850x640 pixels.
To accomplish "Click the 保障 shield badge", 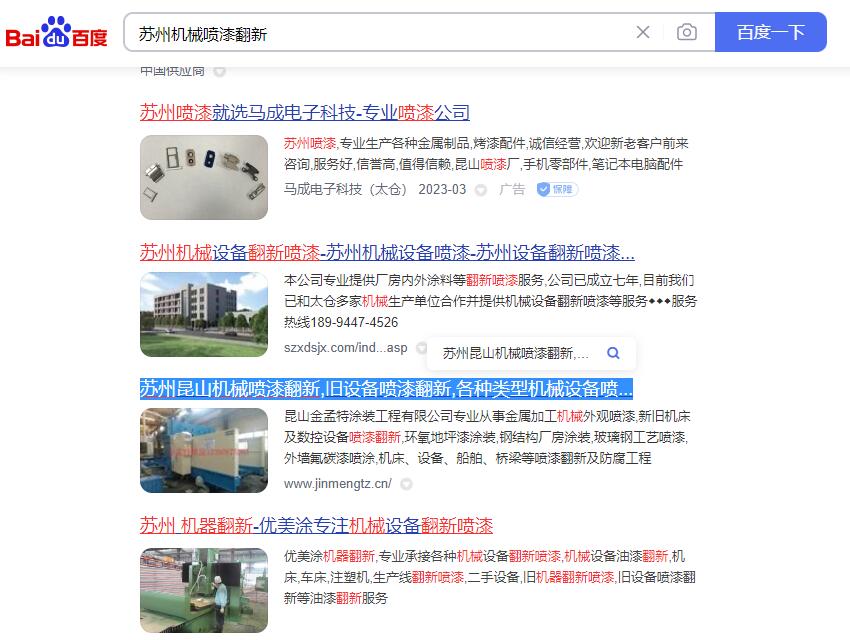I will (x=557, y=190).
